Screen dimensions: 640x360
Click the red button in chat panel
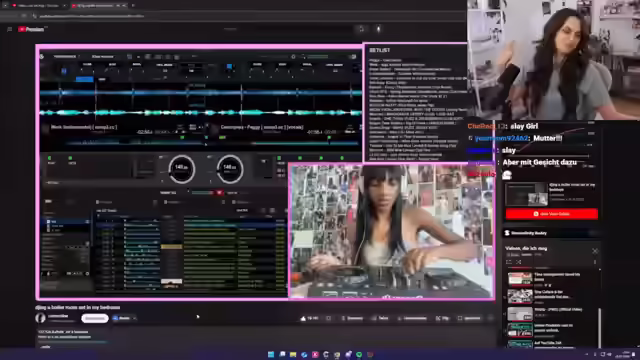552,214
